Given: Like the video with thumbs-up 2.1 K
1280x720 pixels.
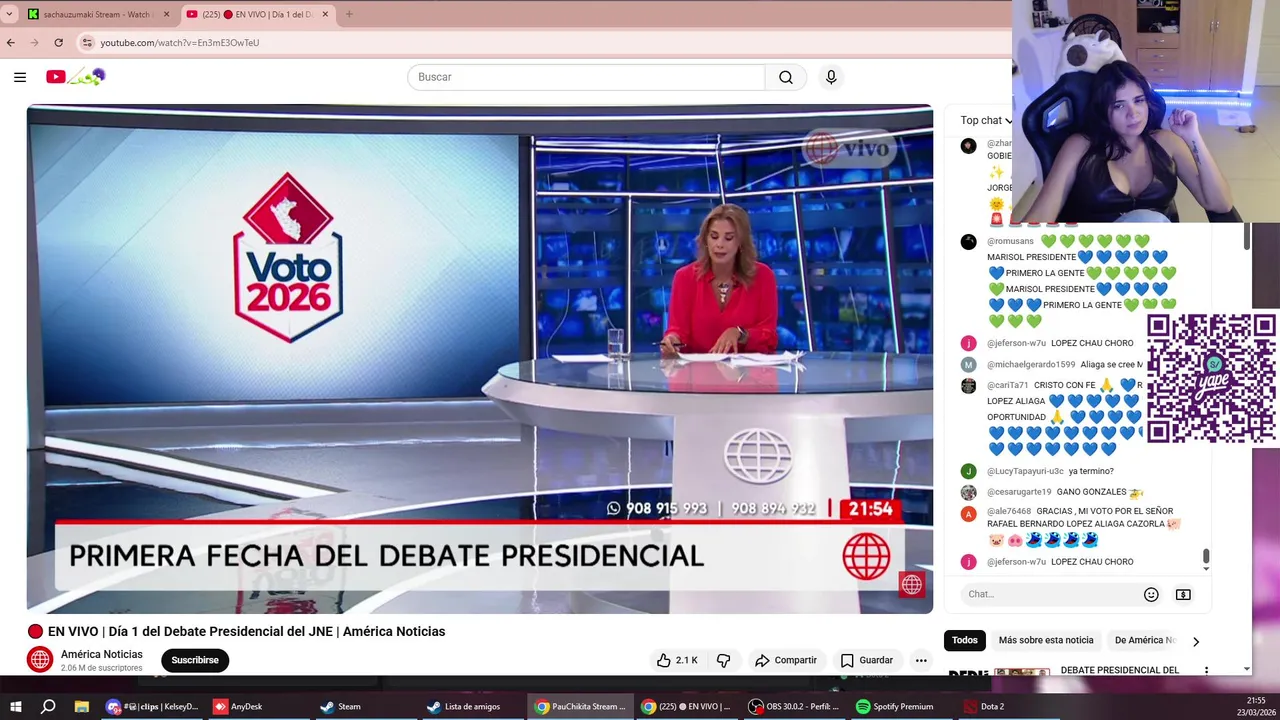Looking at the screenshot, I should tap(677, 660).
